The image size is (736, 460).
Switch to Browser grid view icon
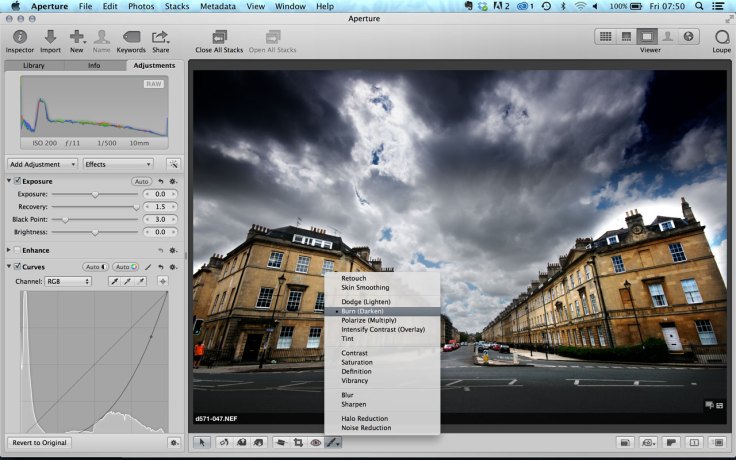(x=606, y=37)
